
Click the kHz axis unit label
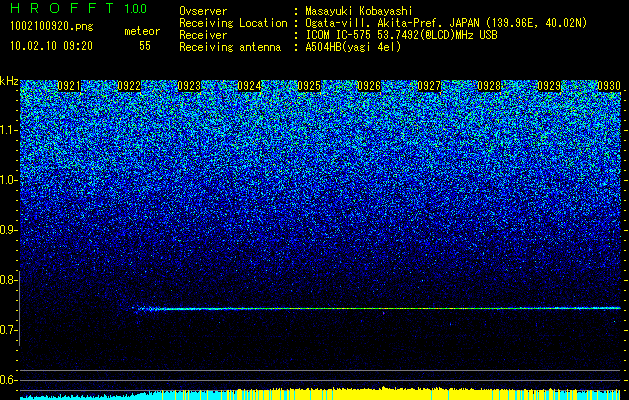[x=9, y=81]
